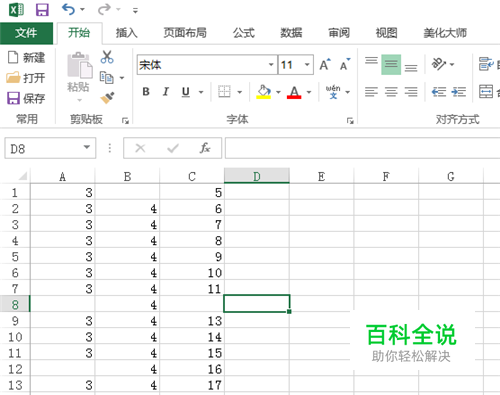Switch to the 视图 ribbon tab
This screenshot has width=500, height=395.
387,33
